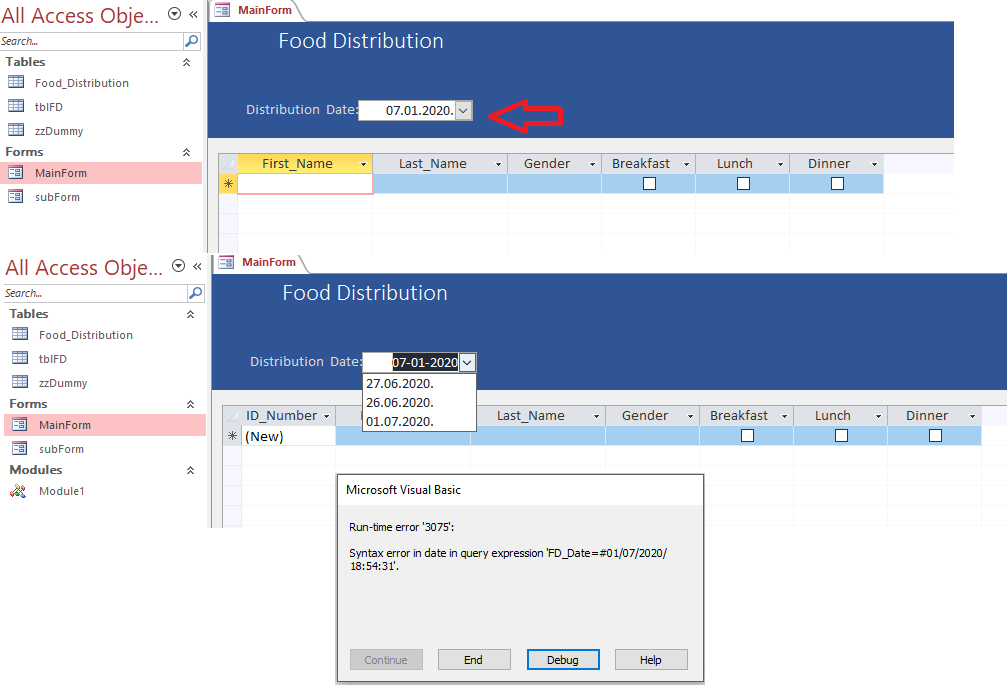Open Last_Name column filter arrow in upper subform
The width and height of the screenshot is (1007, 689).
498,164
